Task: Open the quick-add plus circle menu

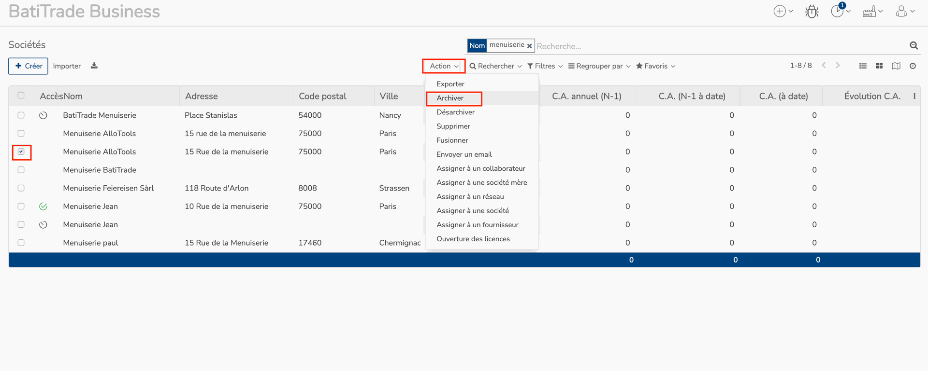Action: pyautogui.click(x=783, y=11)
